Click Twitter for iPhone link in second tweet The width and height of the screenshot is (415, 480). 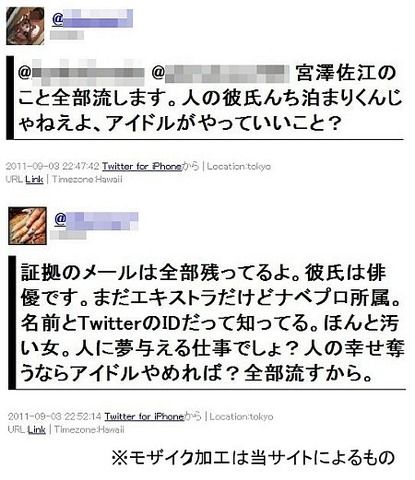click(144, 416)
